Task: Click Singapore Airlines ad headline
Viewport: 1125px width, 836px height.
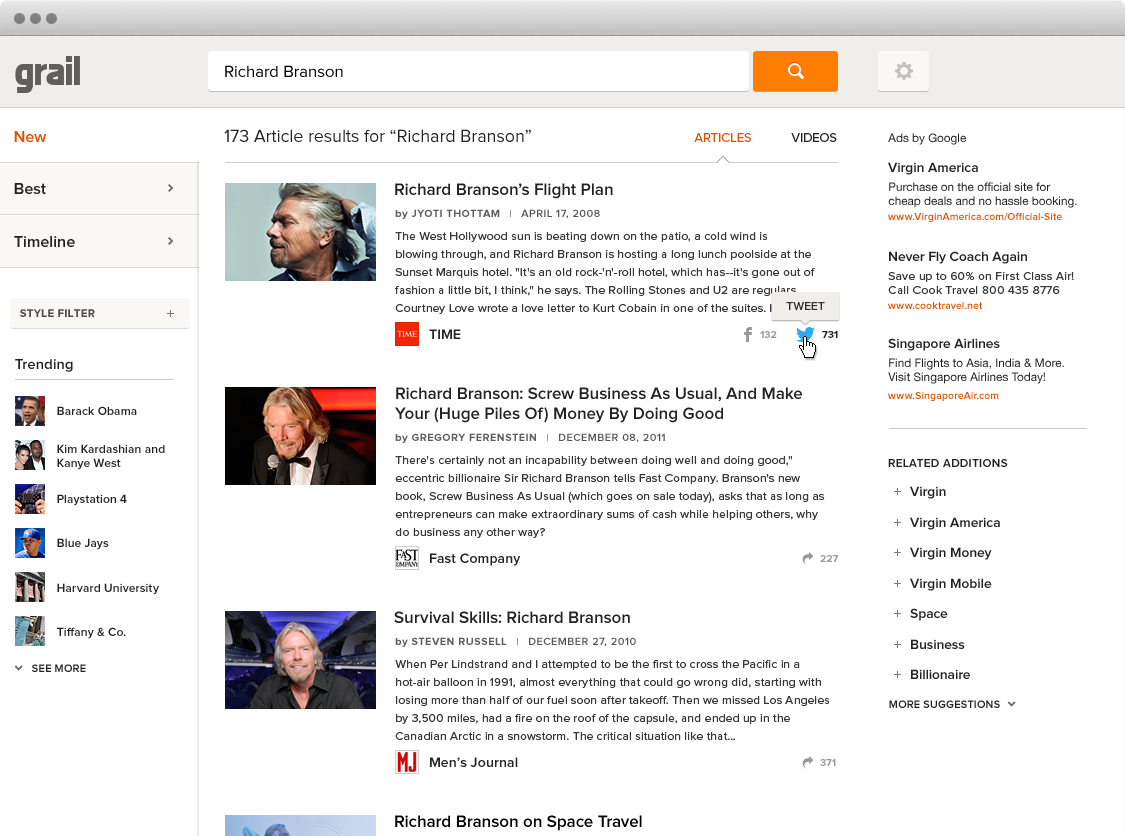Action: click(x=943, y=343)
